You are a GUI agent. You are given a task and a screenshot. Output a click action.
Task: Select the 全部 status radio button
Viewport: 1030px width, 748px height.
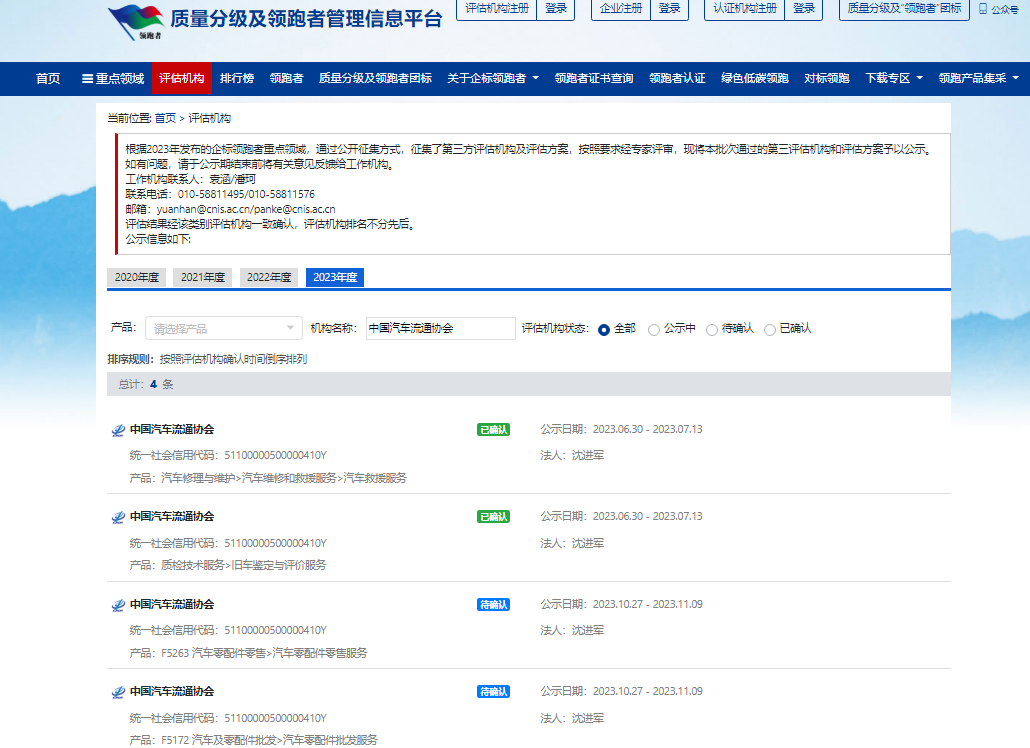tap(603, 329)
